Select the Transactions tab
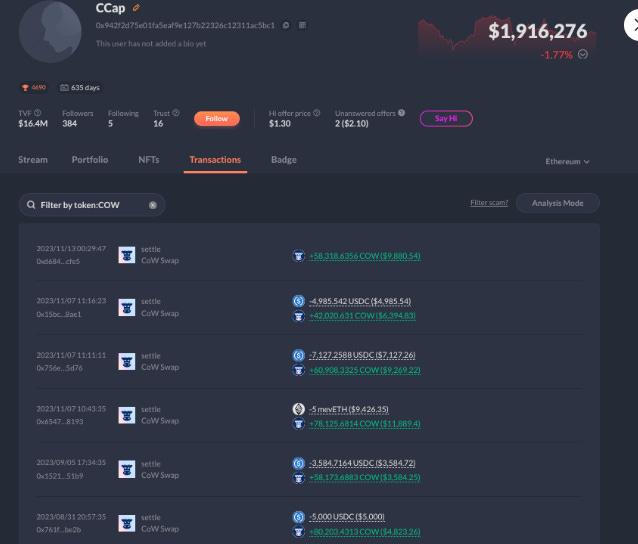 point(215,160)
